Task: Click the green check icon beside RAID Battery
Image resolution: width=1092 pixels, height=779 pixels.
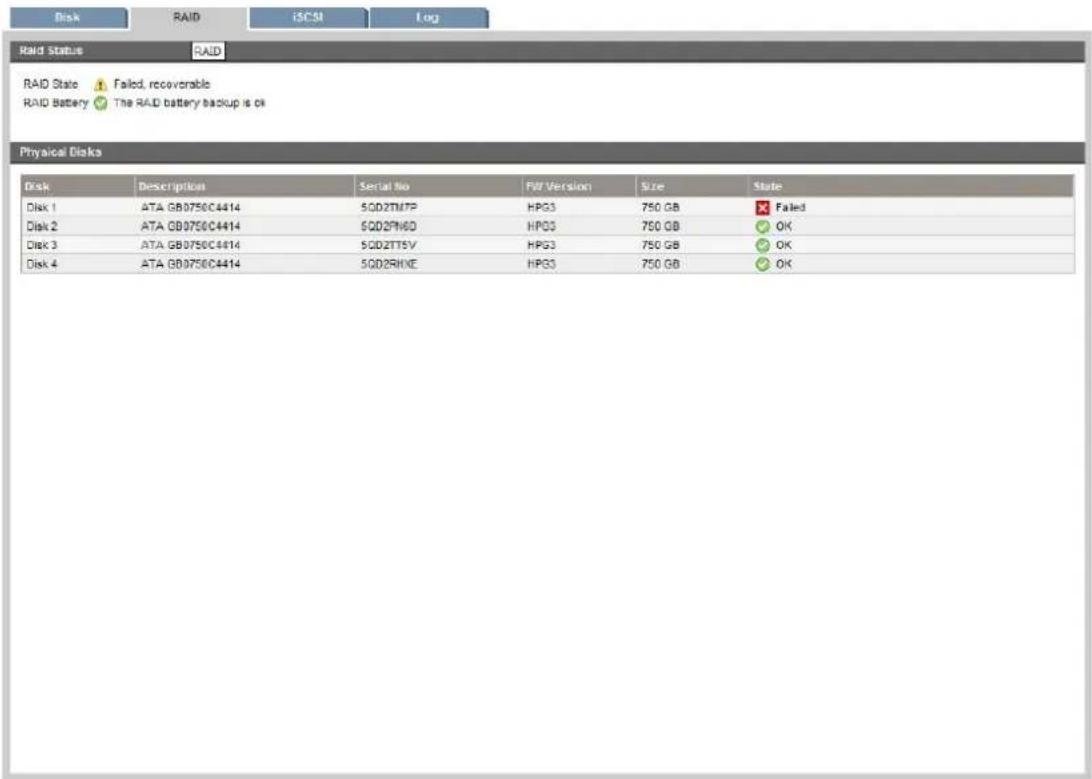Action: click(x=101, y=103)
